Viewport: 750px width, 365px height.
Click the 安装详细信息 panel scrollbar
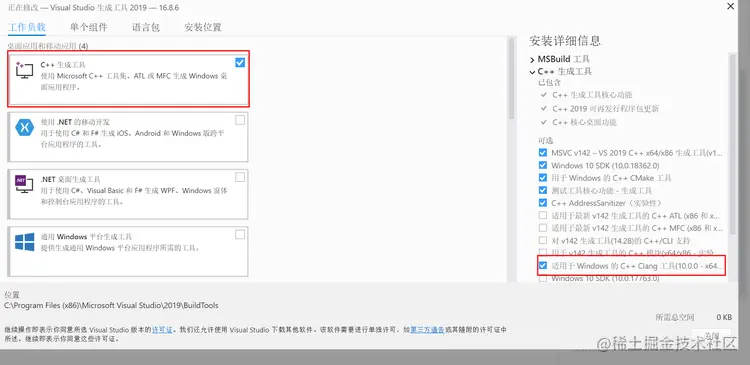(x=732, y=144)
